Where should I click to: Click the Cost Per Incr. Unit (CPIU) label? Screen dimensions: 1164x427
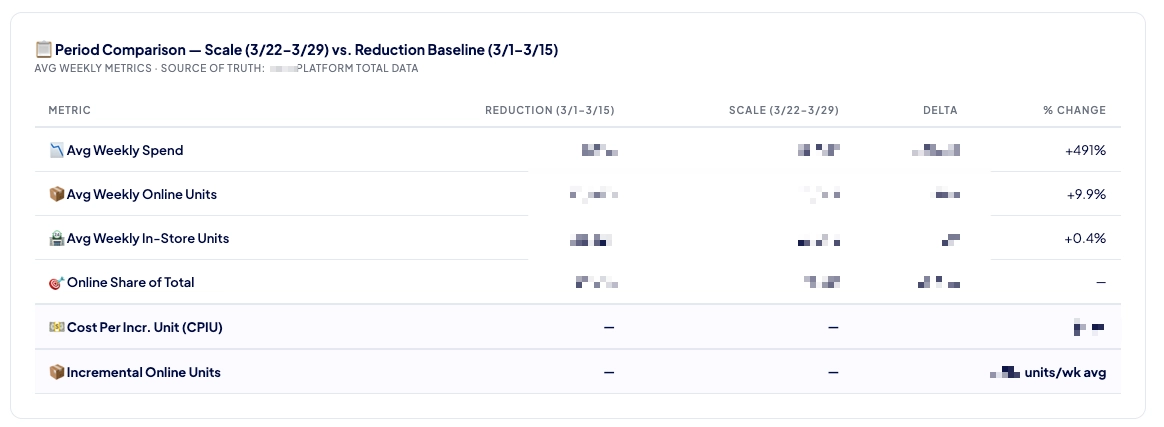point(145,327)
